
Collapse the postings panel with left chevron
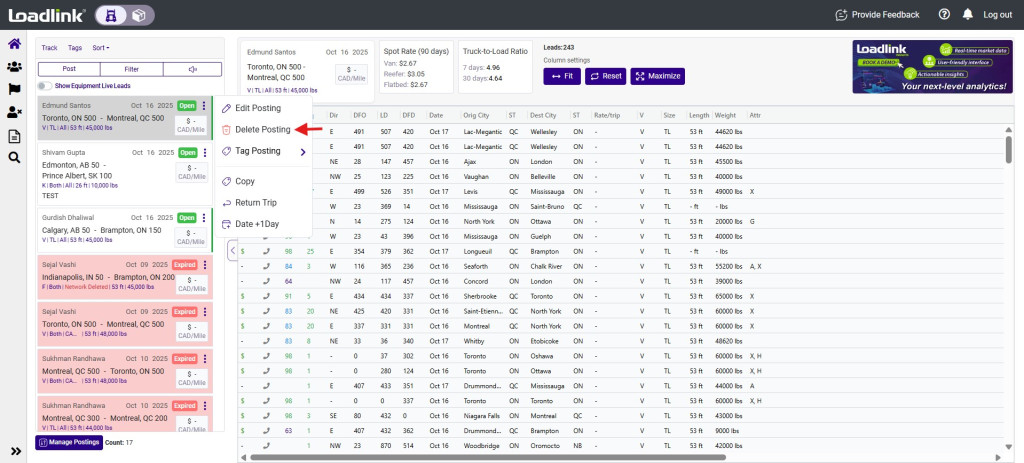[233, 252]
